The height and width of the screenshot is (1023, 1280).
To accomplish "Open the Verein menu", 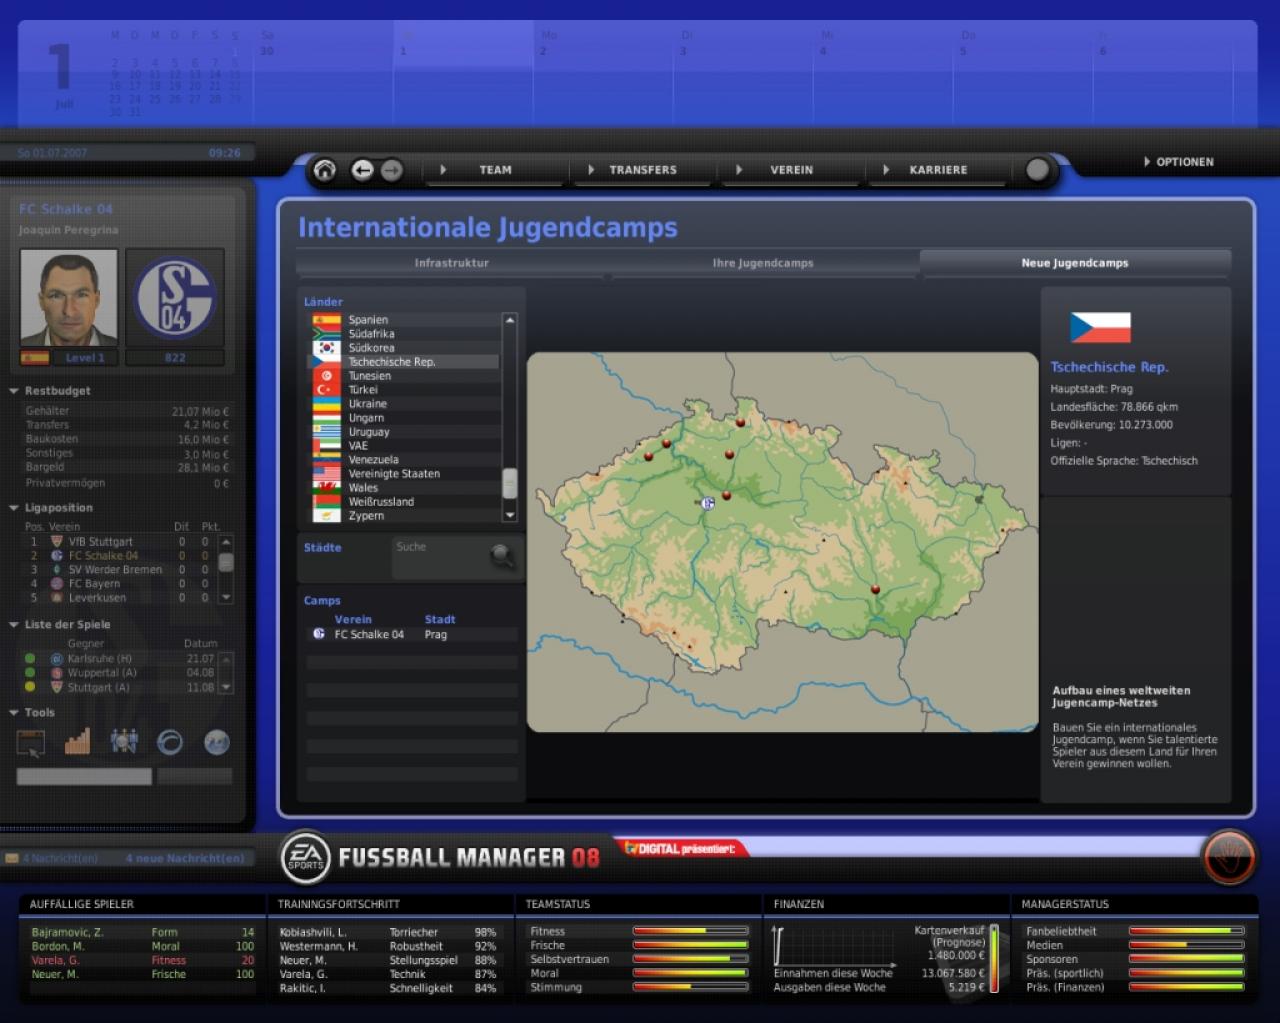I will (x=791, y=170).
